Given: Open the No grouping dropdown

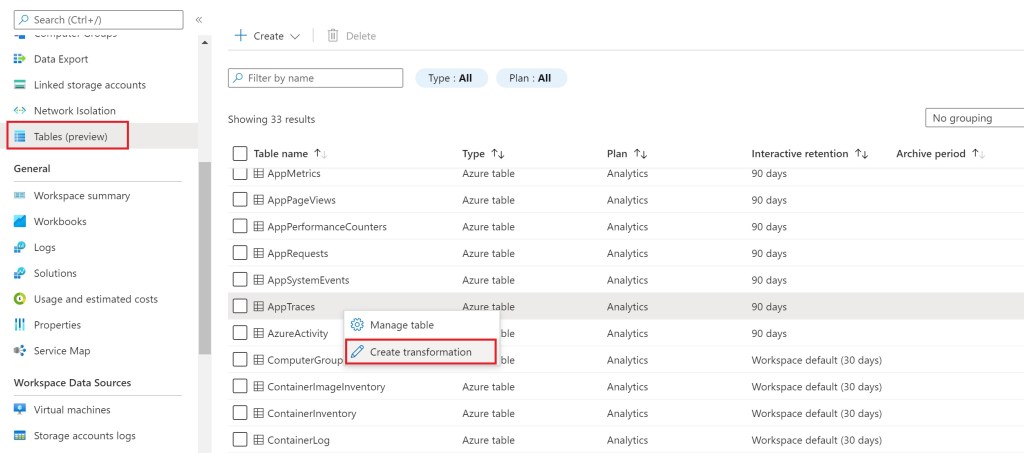Looking at the screenshot, I should (x=974, y=118).
